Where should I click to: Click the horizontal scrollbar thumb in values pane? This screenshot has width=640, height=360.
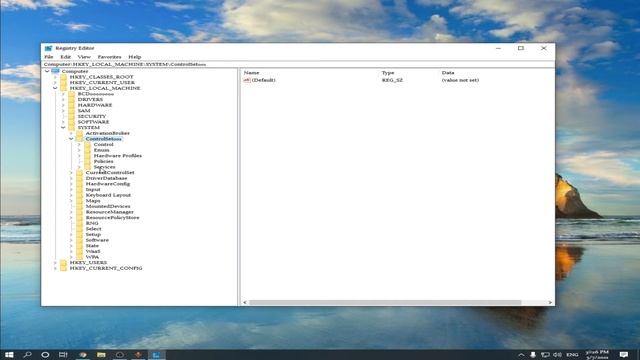[x=385, y=302]
